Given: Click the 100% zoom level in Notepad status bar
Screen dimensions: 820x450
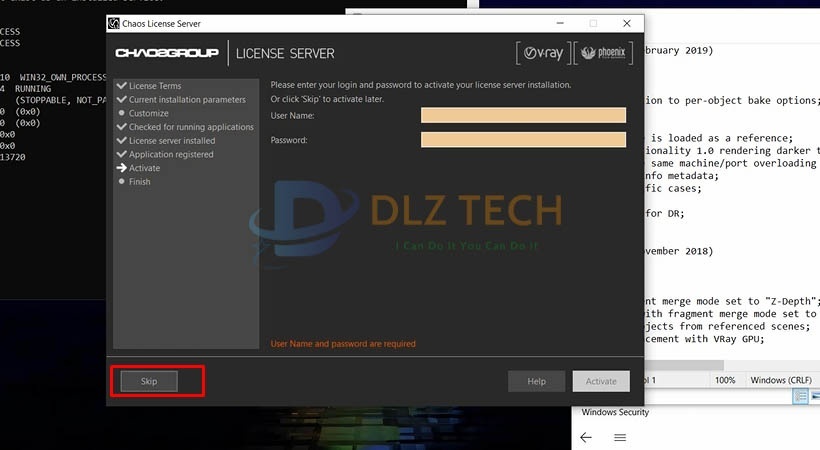Looking at the screenshot, I should click(x=725, y=380).
